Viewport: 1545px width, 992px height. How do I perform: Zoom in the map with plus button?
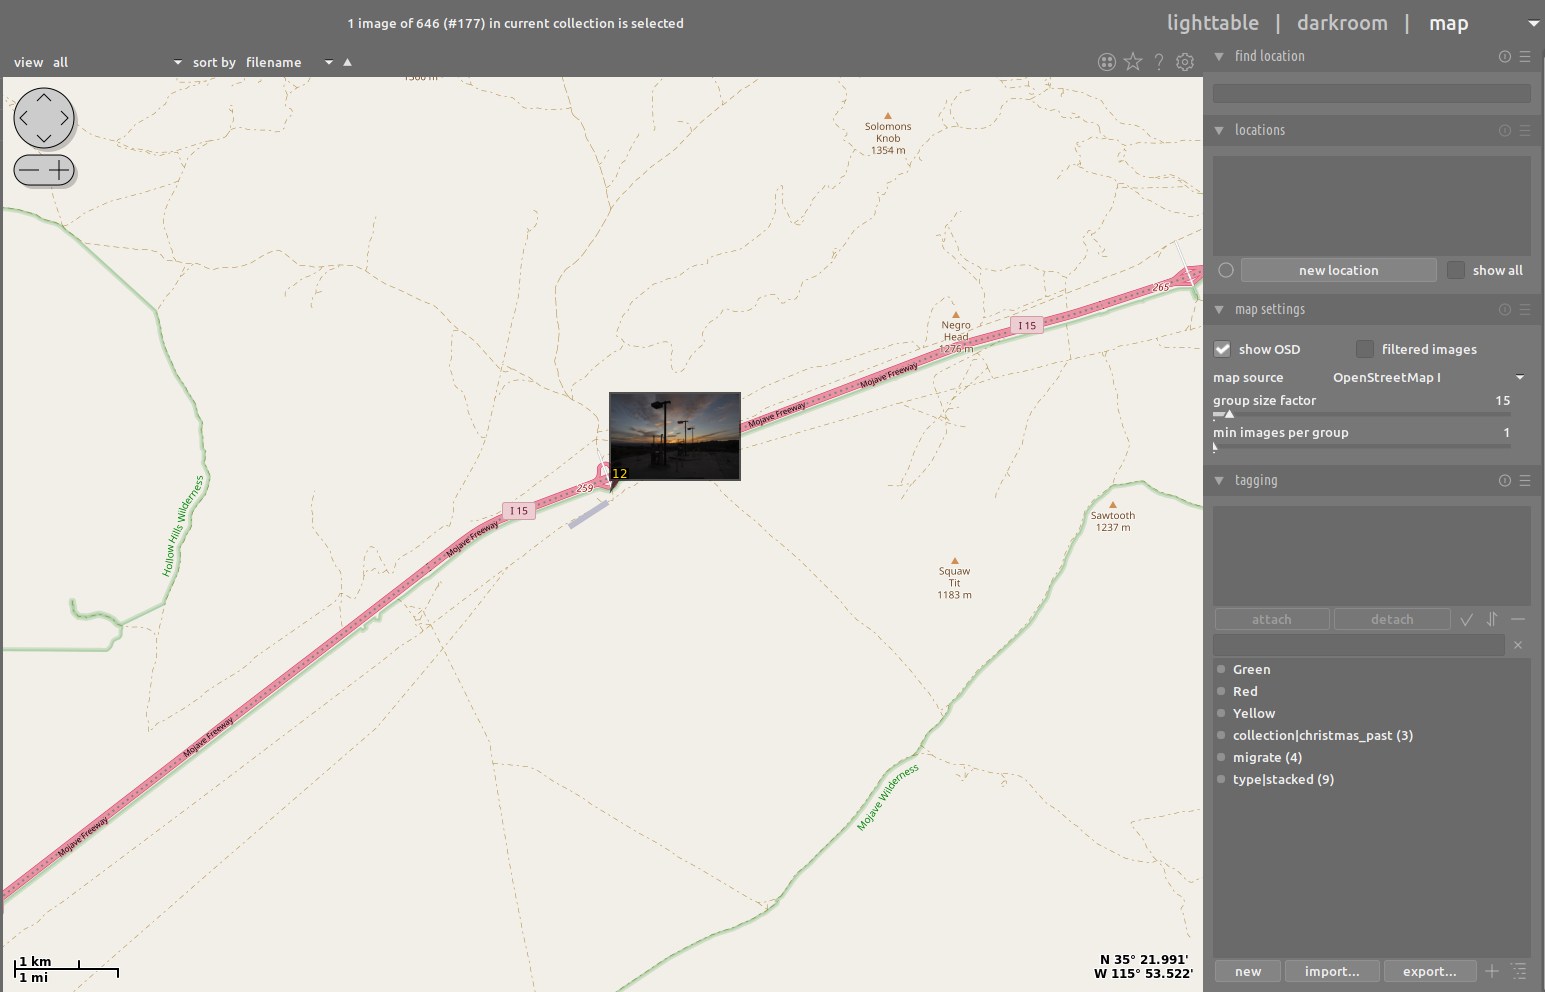[x=60, y=170]
